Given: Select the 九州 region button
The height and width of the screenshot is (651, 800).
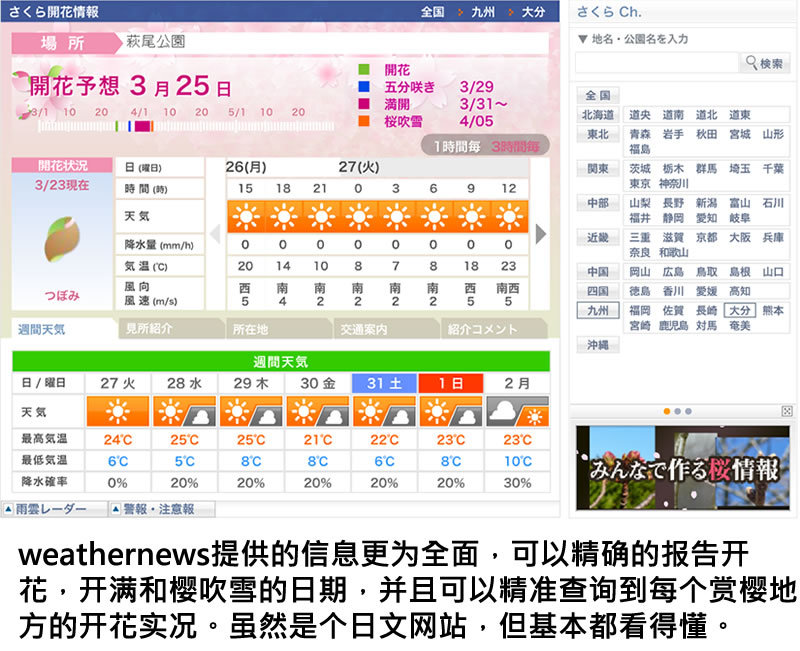Looking at the screenshot, I should pyautogui.click(x=598, y=310).
